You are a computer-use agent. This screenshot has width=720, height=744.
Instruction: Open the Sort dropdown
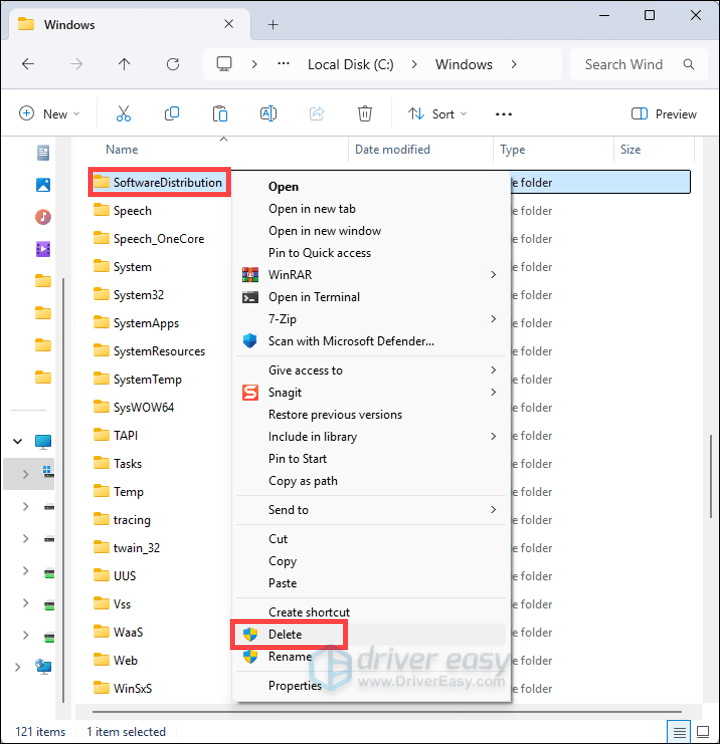(440, 114)
